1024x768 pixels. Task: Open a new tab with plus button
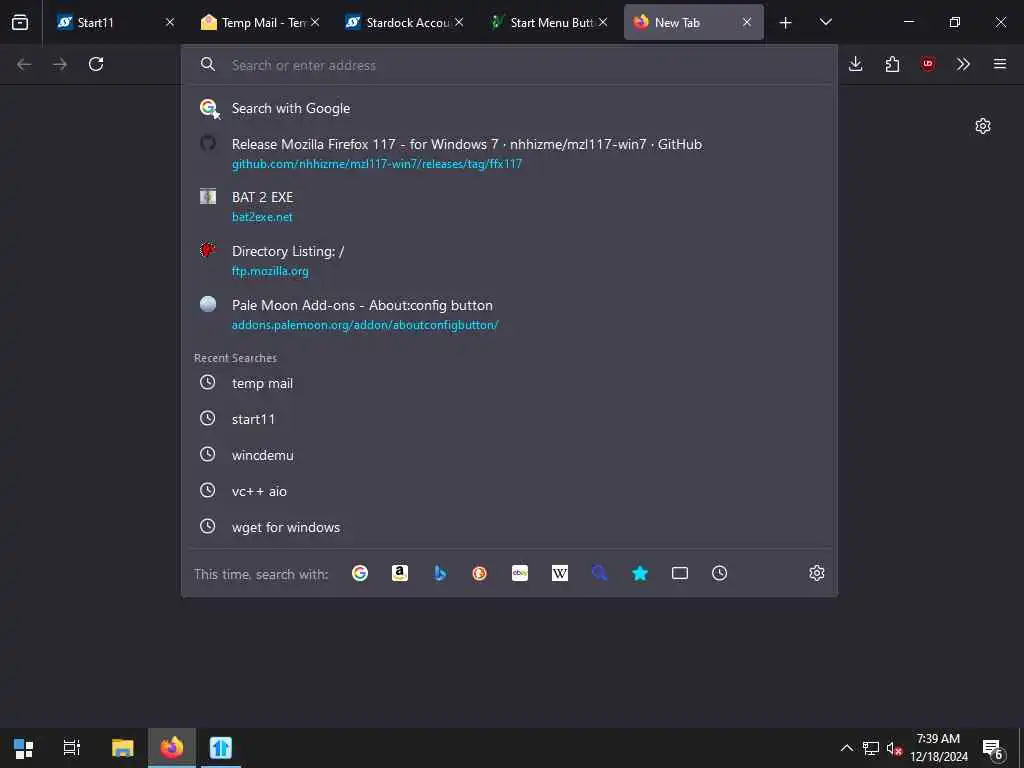pos(786,23)
